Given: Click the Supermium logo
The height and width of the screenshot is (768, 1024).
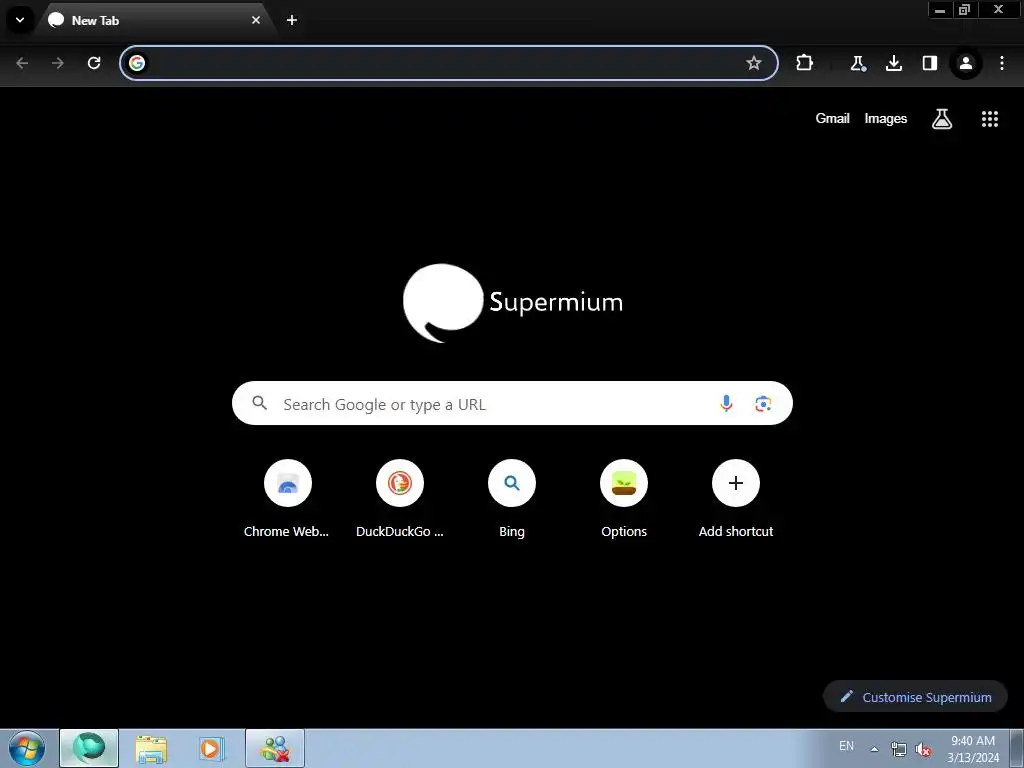Looking at the screenshot, I should pyautogui.click(x=513, y=302).
